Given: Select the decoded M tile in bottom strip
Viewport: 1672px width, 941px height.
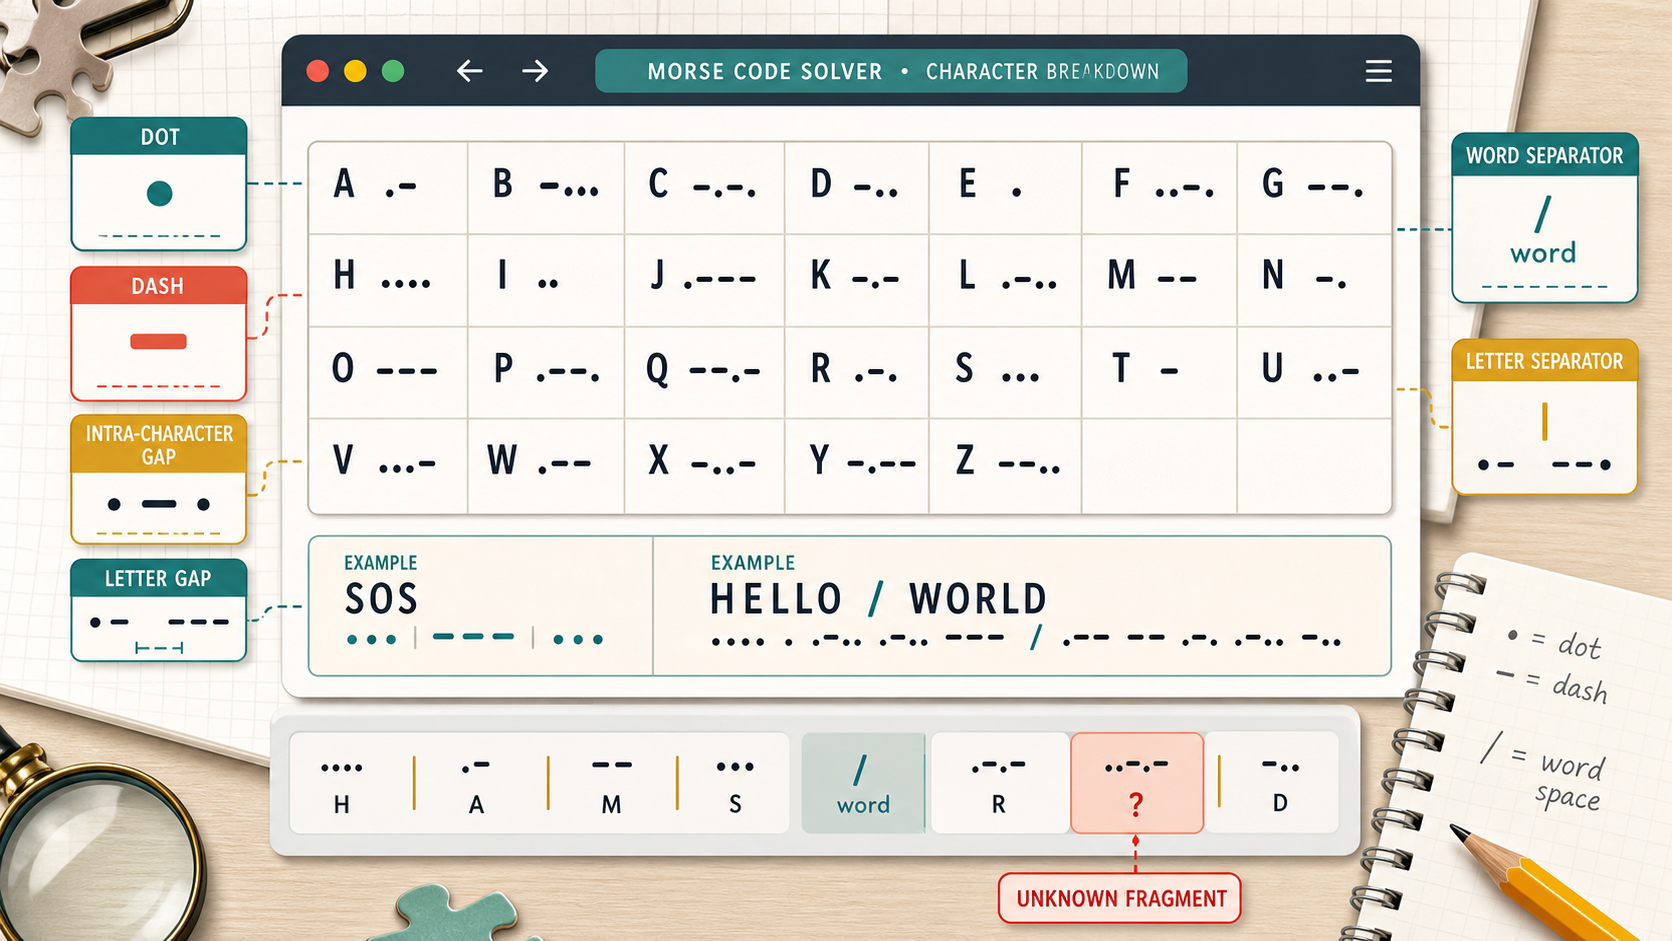Looking at the screenshot, I should pos(612,784).
